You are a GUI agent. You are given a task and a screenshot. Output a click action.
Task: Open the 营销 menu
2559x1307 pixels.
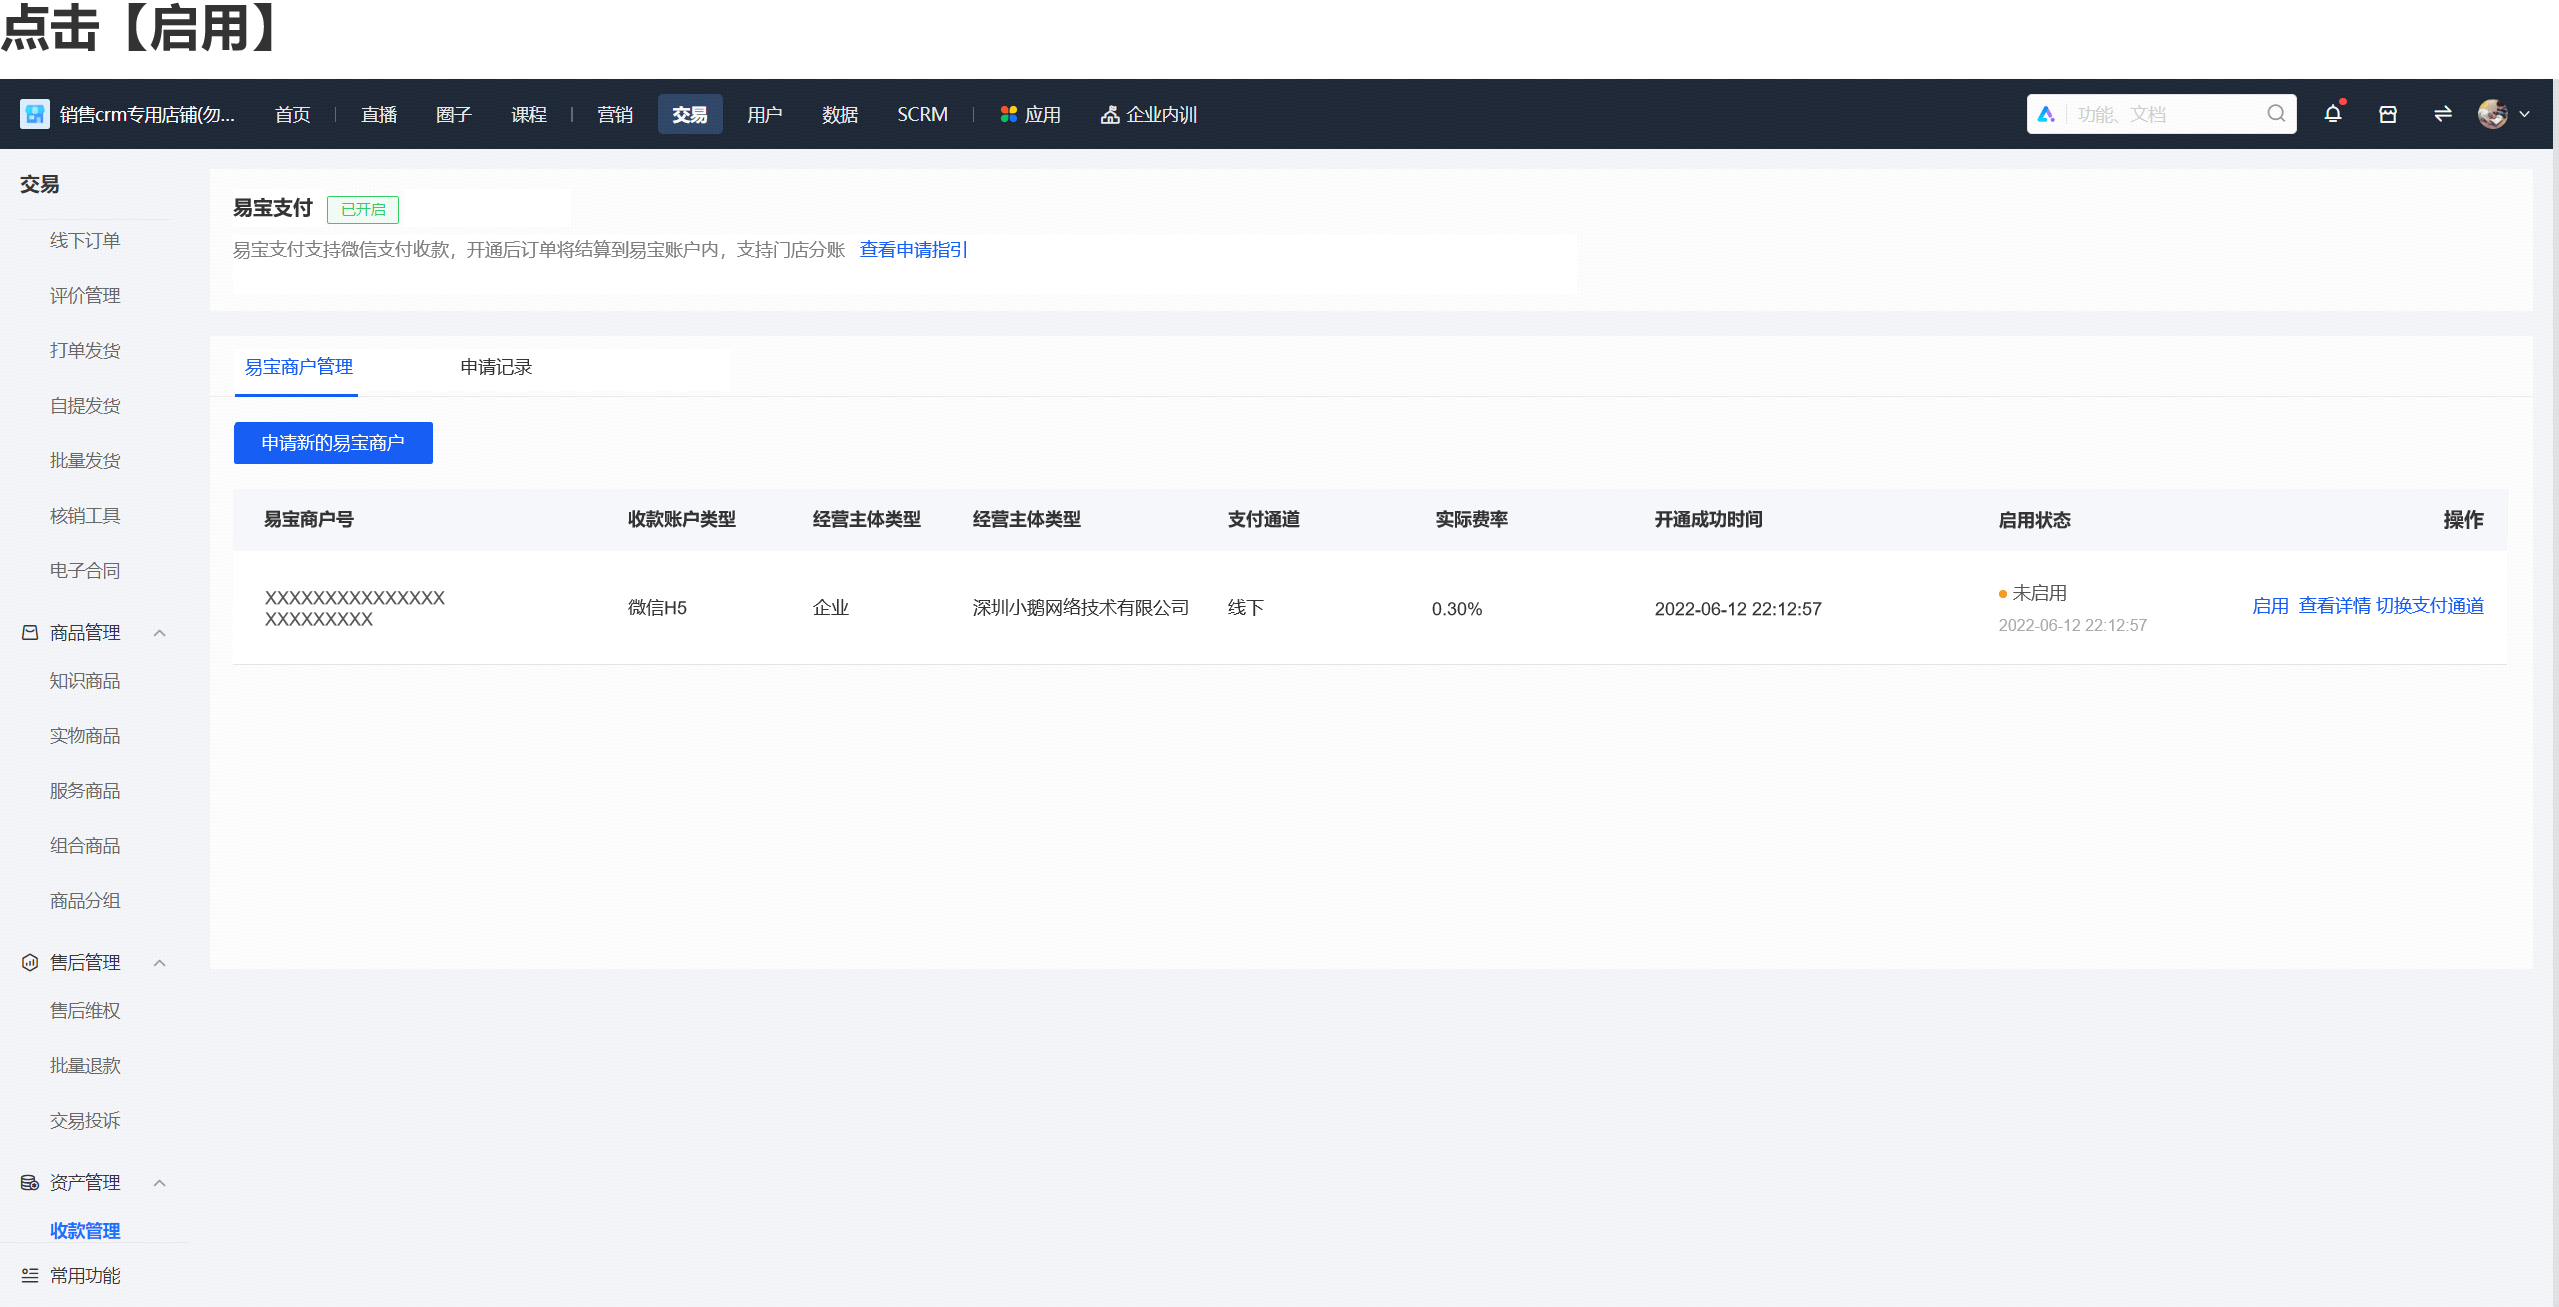[x=615, y=114]
